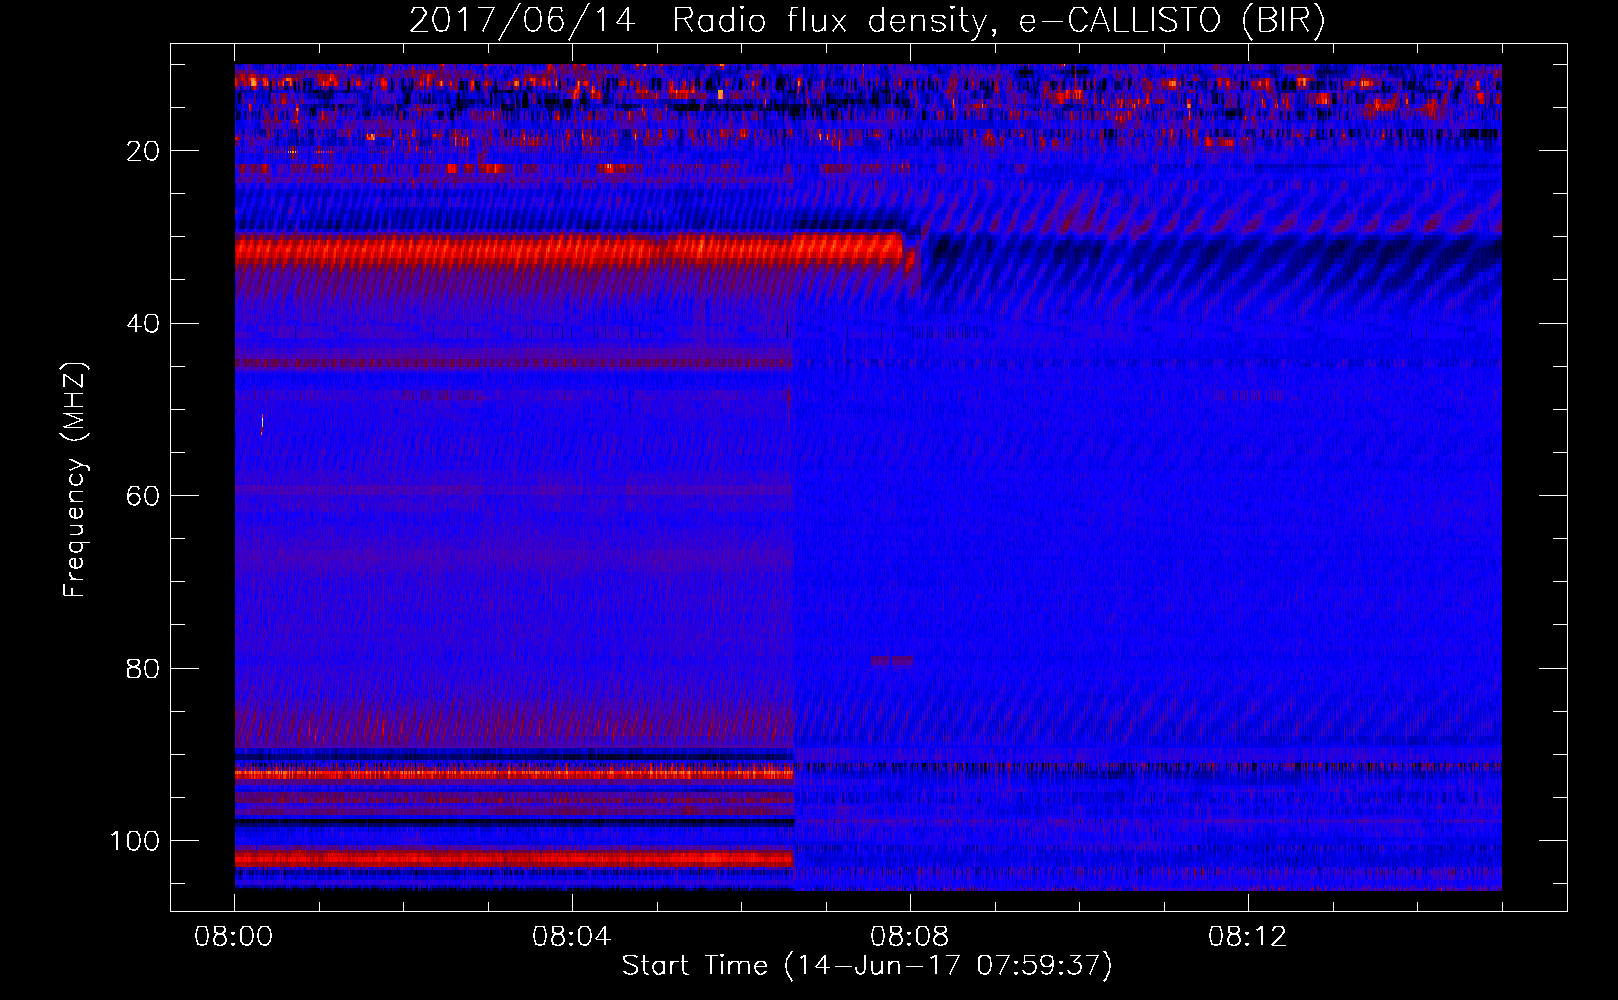Click the "Start Time (14-Jun-17 07:59:37)" label
This screenshot has width=1618, height=1000.
click(x=867, y=965)
